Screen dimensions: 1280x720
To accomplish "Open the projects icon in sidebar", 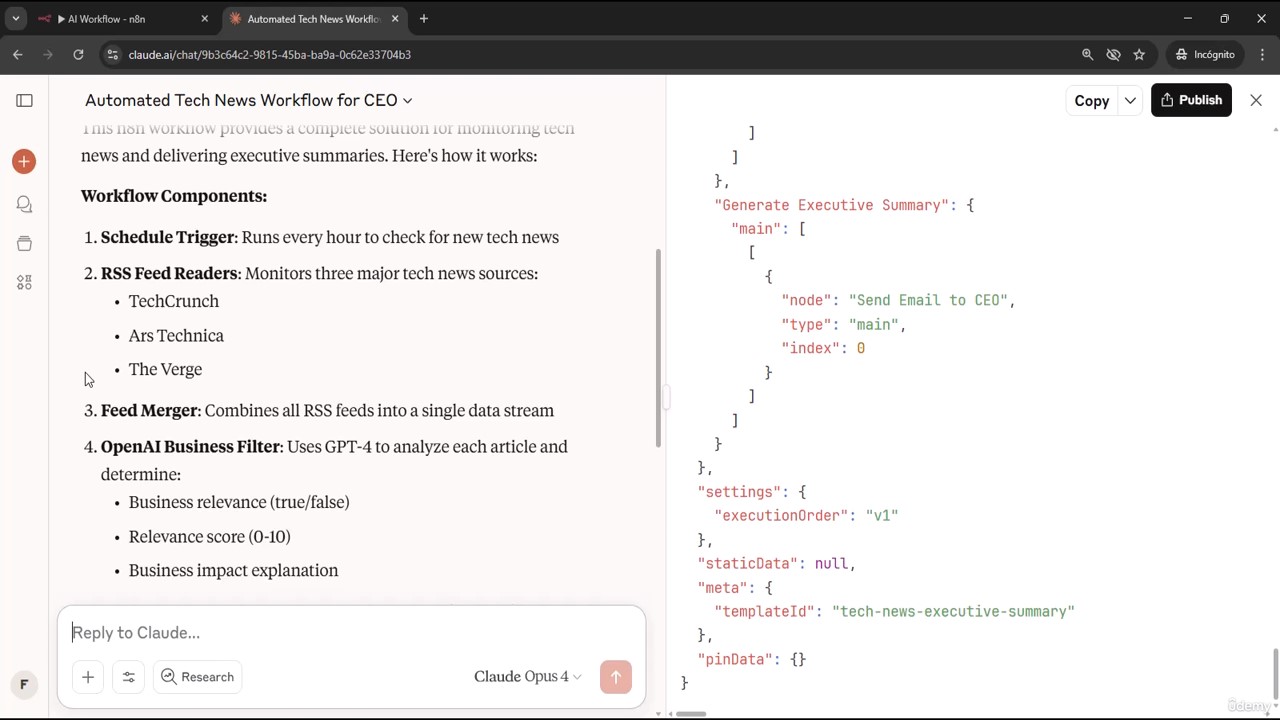I will (24, 243).
